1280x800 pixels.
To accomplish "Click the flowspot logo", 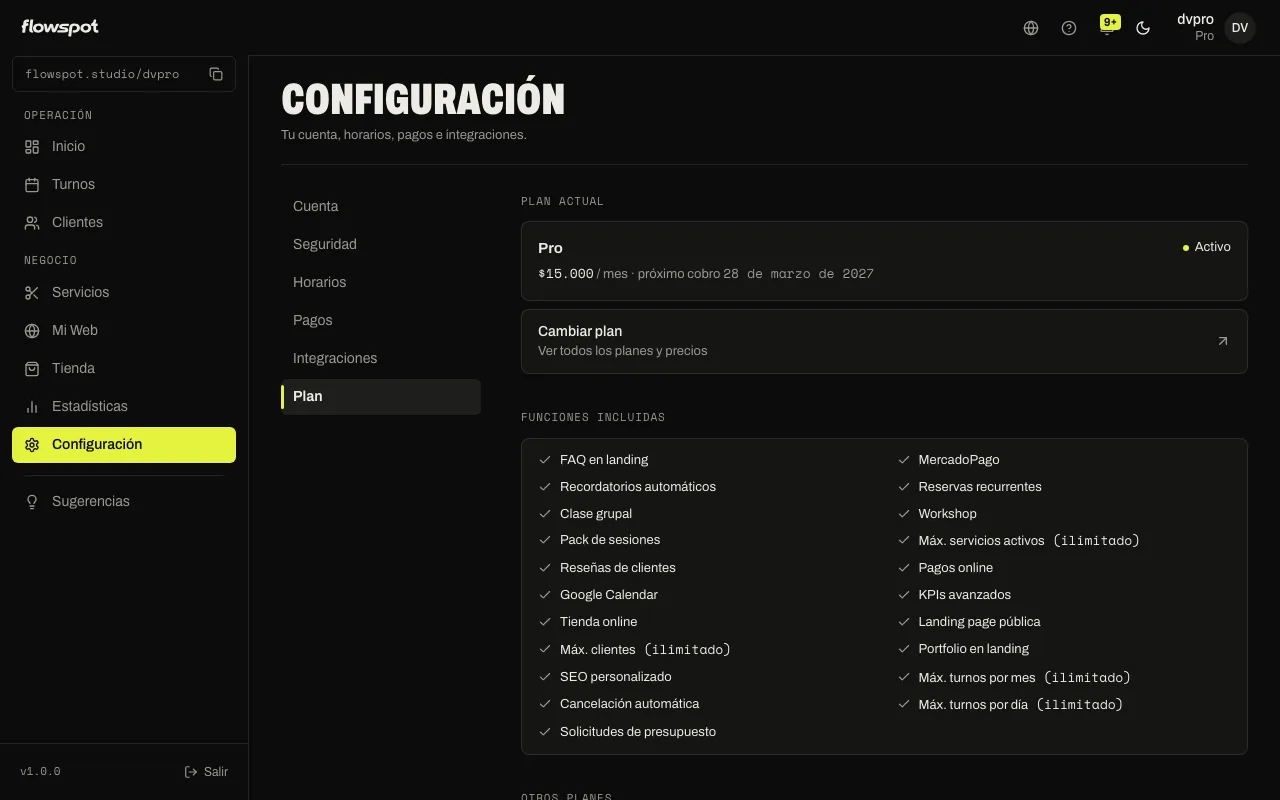I will (60, 27).
